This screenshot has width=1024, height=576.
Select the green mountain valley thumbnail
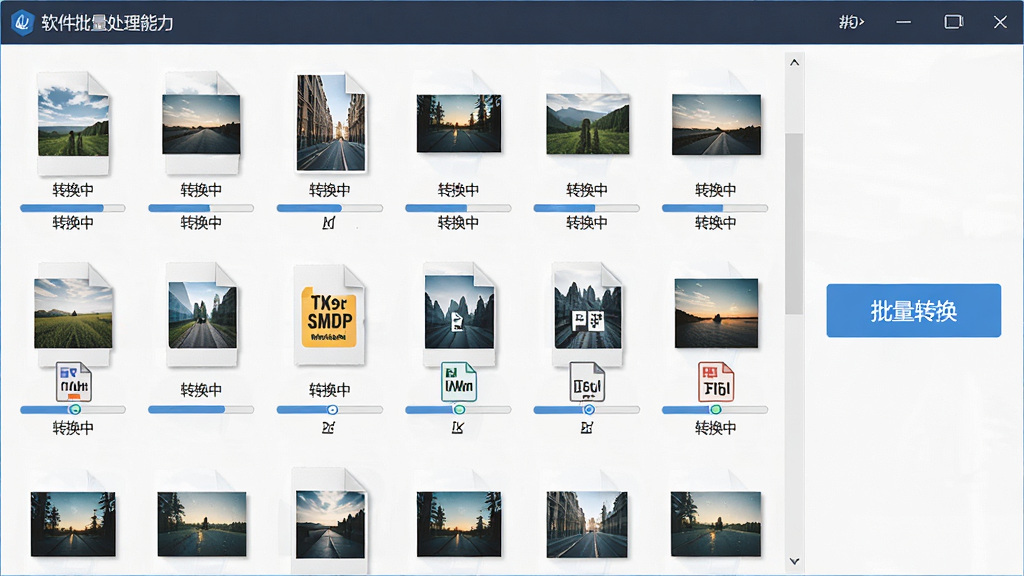[588, 123]
